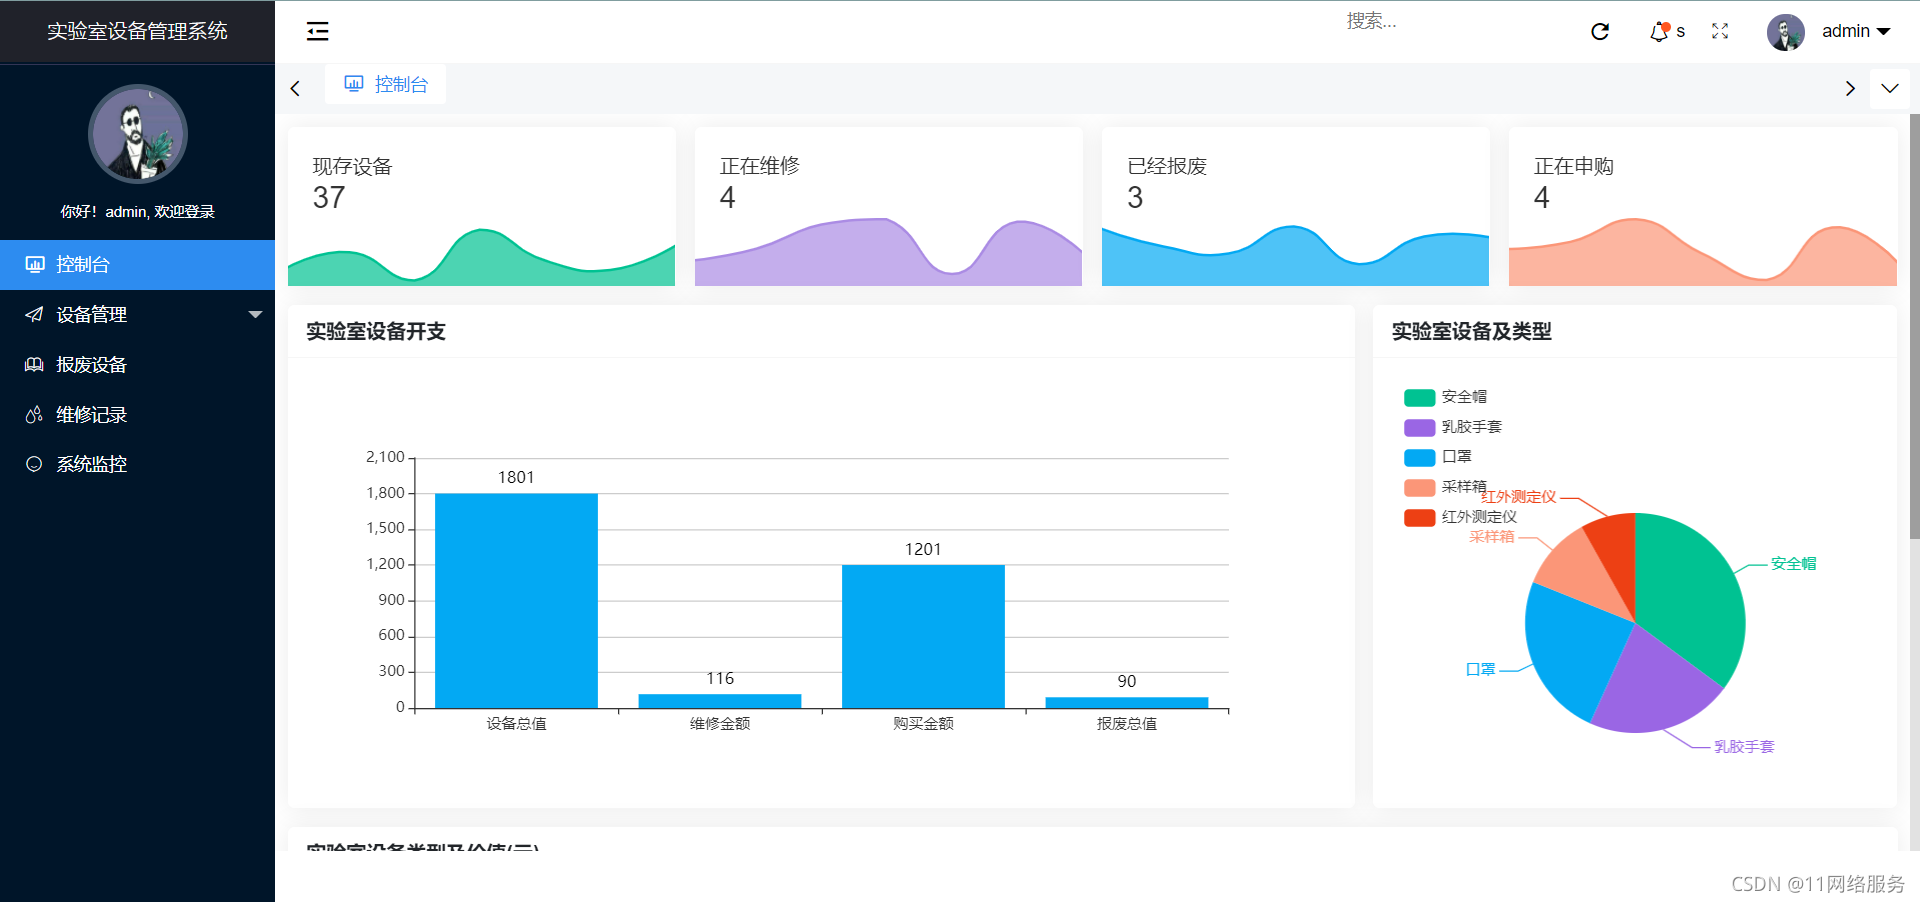Viewport: 1920px width, 902px height.
Task: Click the 实验室设备及类型 heading
Action: click(1471, 331)
